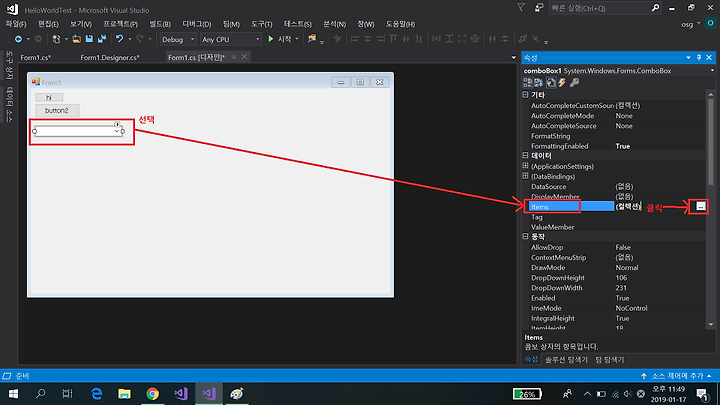This screenshot has height=405, width=720.
Task: Open Chrome from the taskbar
Action: point(152,394)
